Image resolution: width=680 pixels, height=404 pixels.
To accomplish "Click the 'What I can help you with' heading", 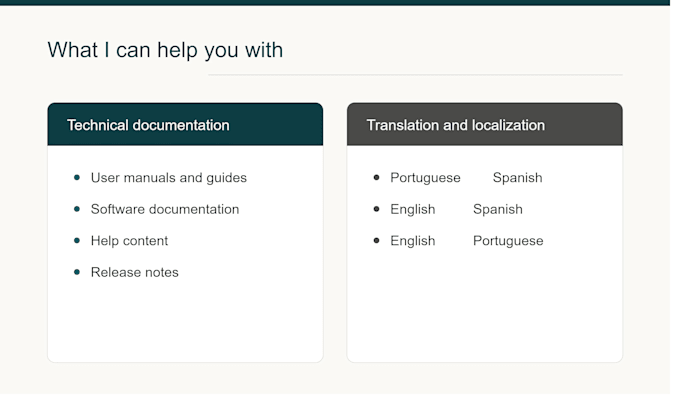I will [165, 50].
